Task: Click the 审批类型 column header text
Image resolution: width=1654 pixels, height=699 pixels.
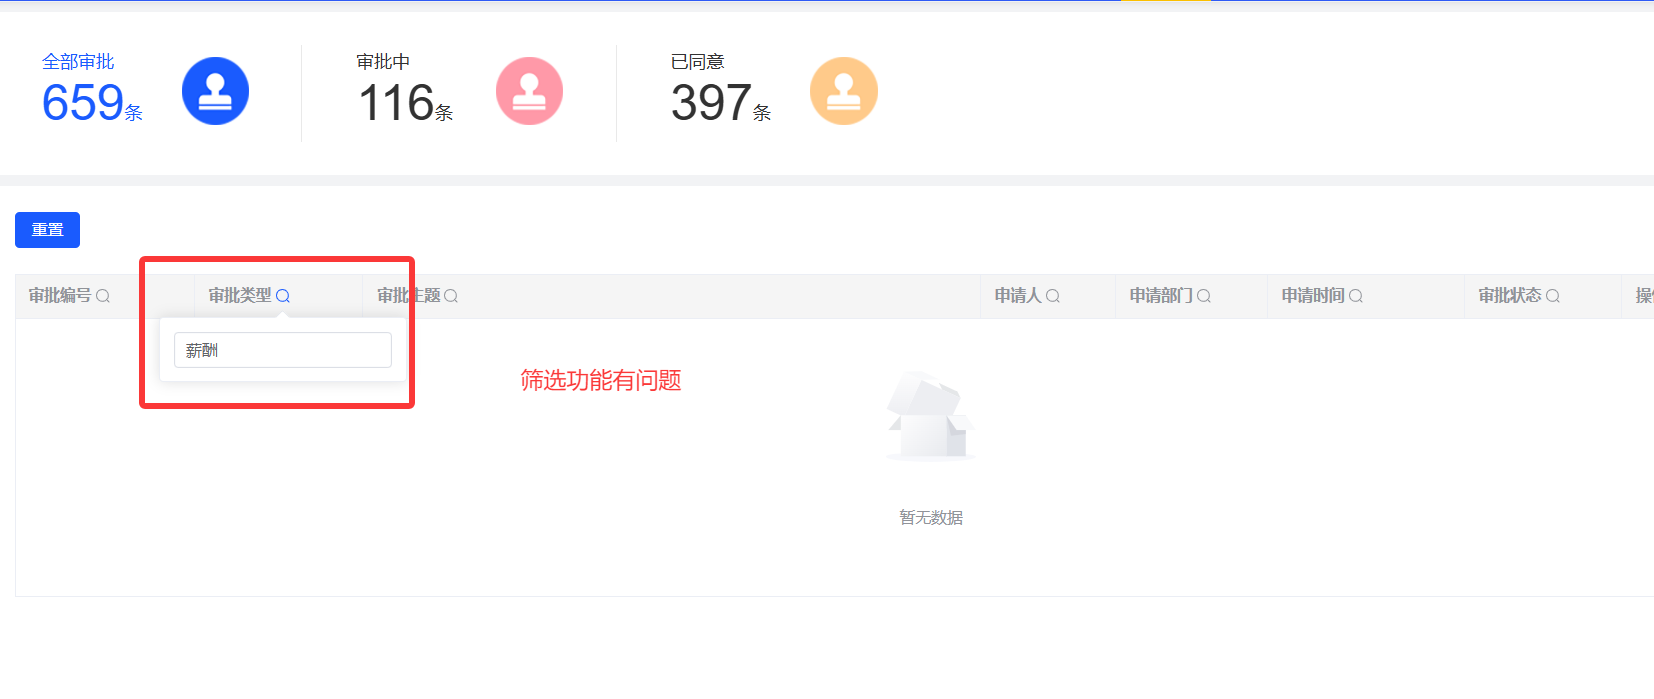Action: pos(240,296)
